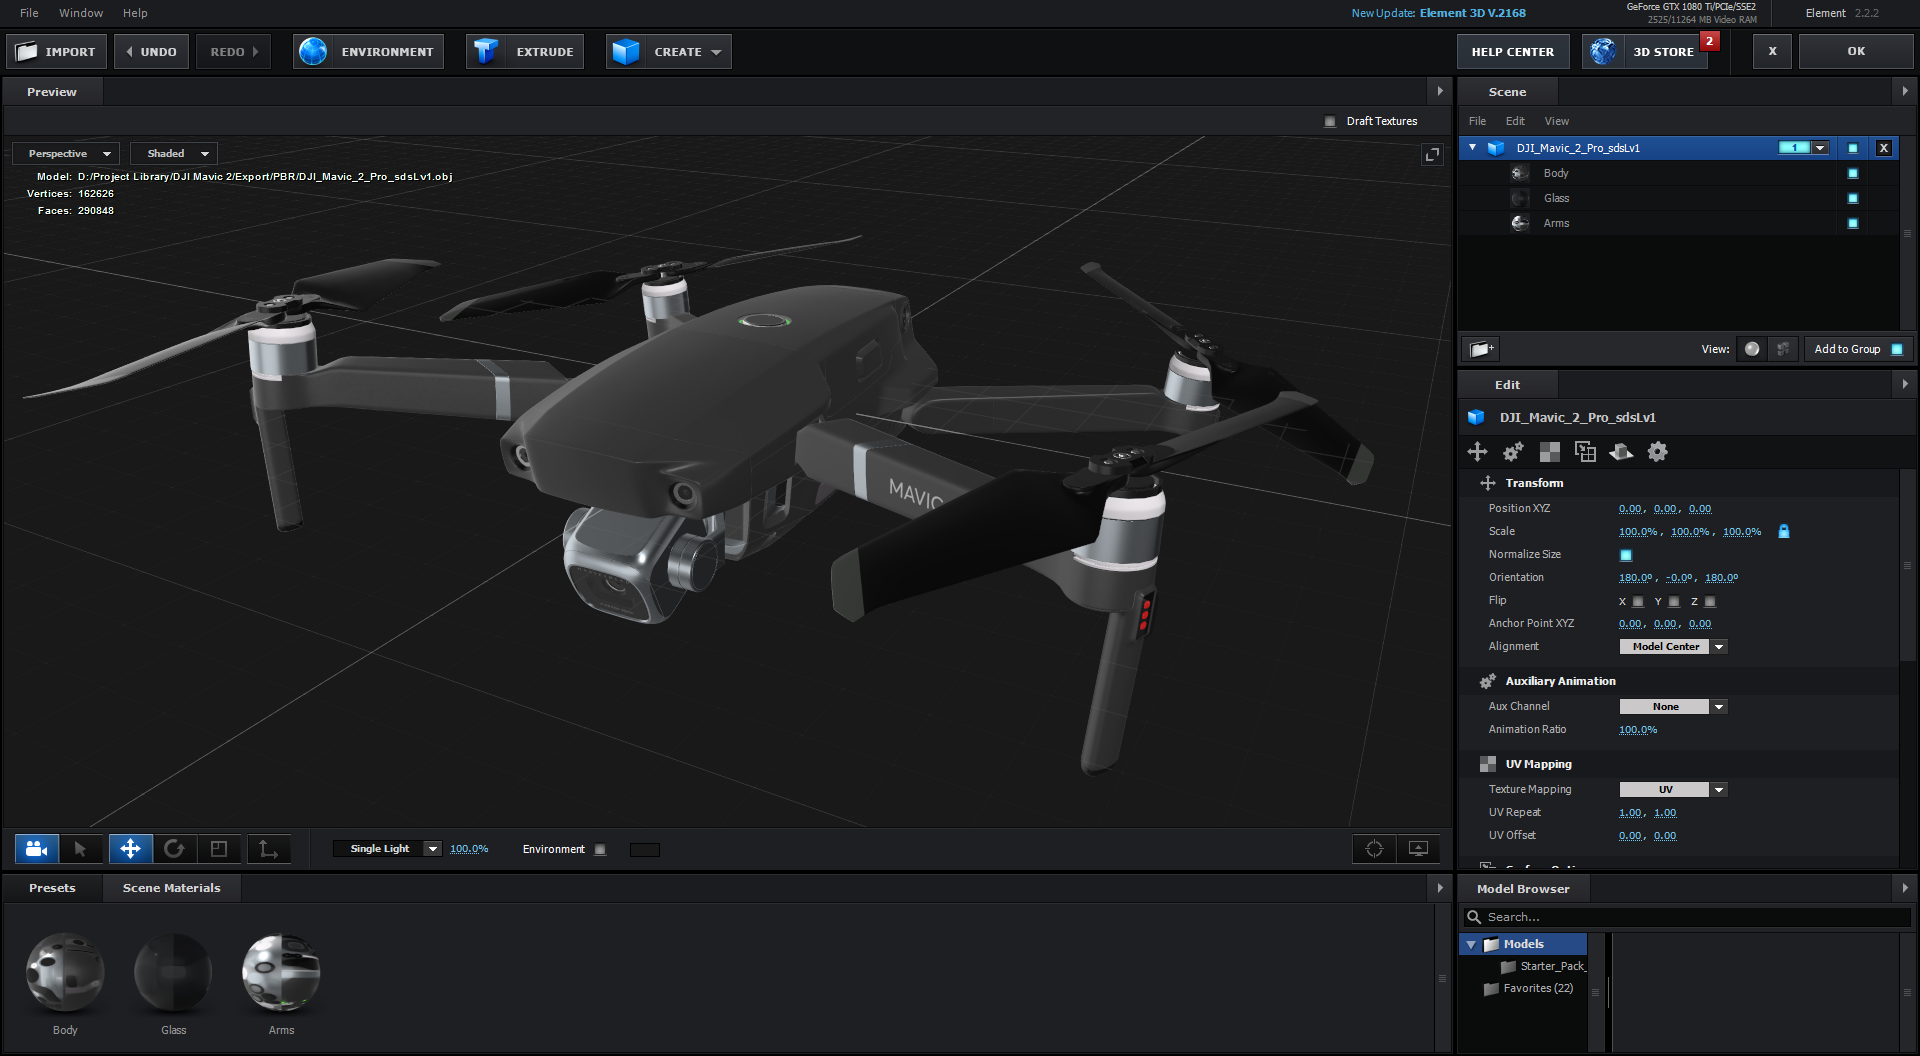Switch Scene view to the cubes group view
The image size is (1920, 1056).
click(1783, 349)
